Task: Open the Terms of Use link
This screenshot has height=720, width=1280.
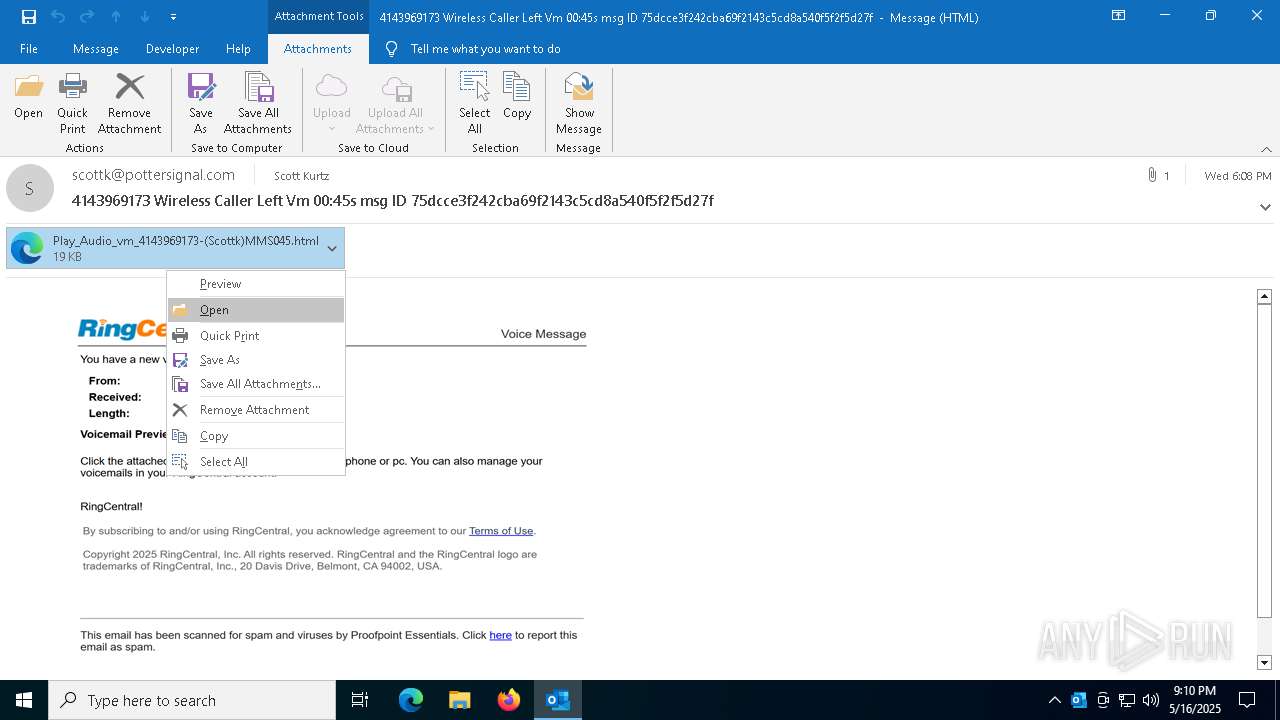Action: (501, 531)
